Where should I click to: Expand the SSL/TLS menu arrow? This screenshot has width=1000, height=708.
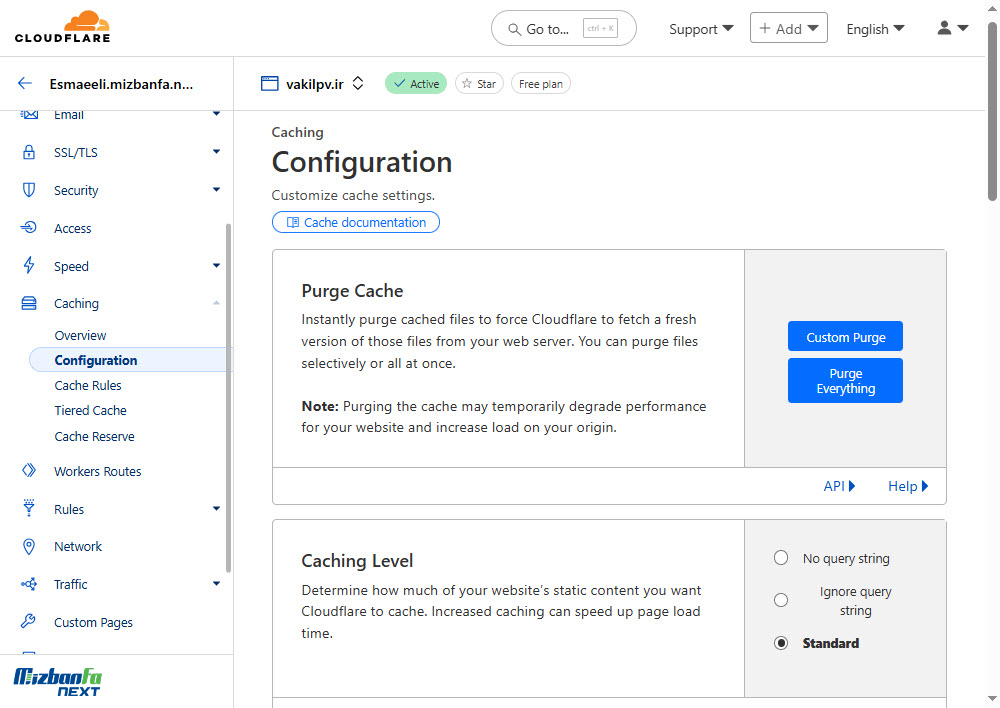[x=217, y=152]
